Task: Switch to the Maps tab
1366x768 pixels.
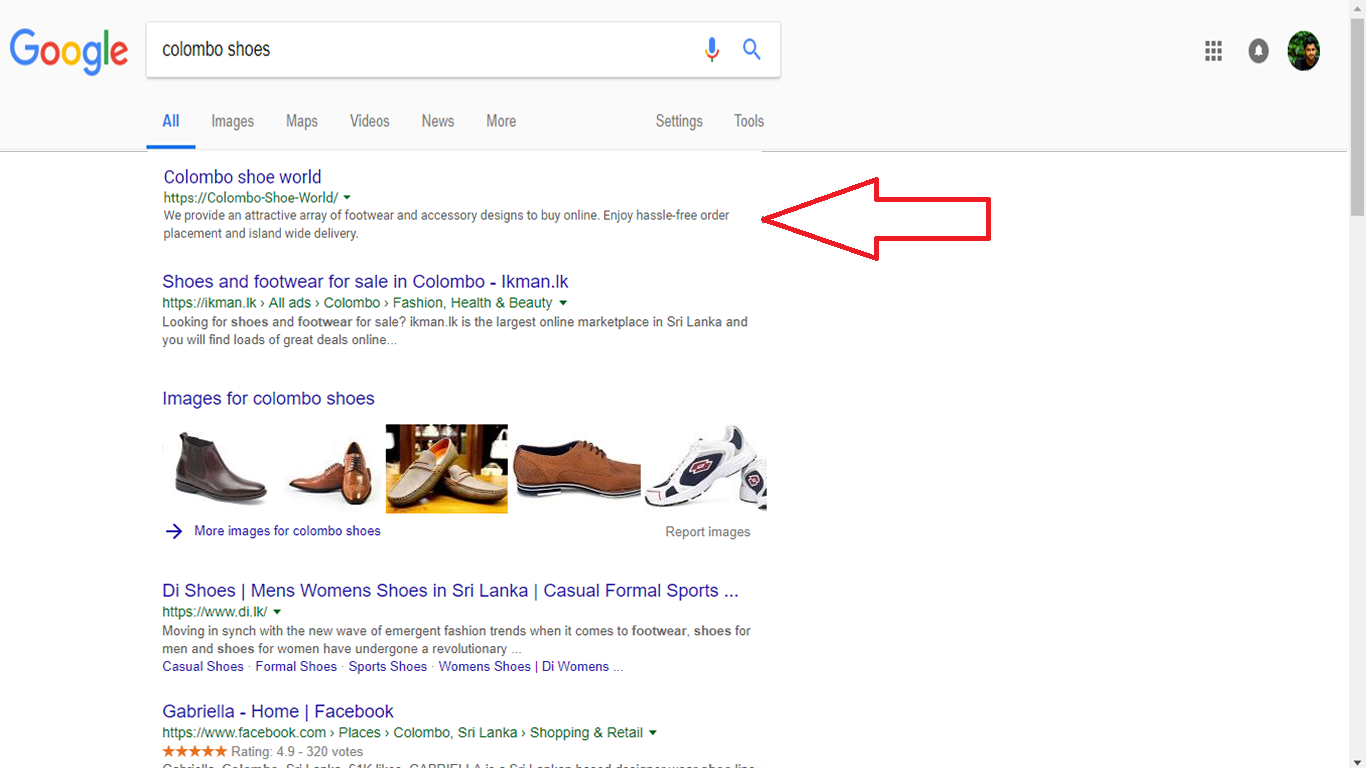Action: click(x=302, y=121)
